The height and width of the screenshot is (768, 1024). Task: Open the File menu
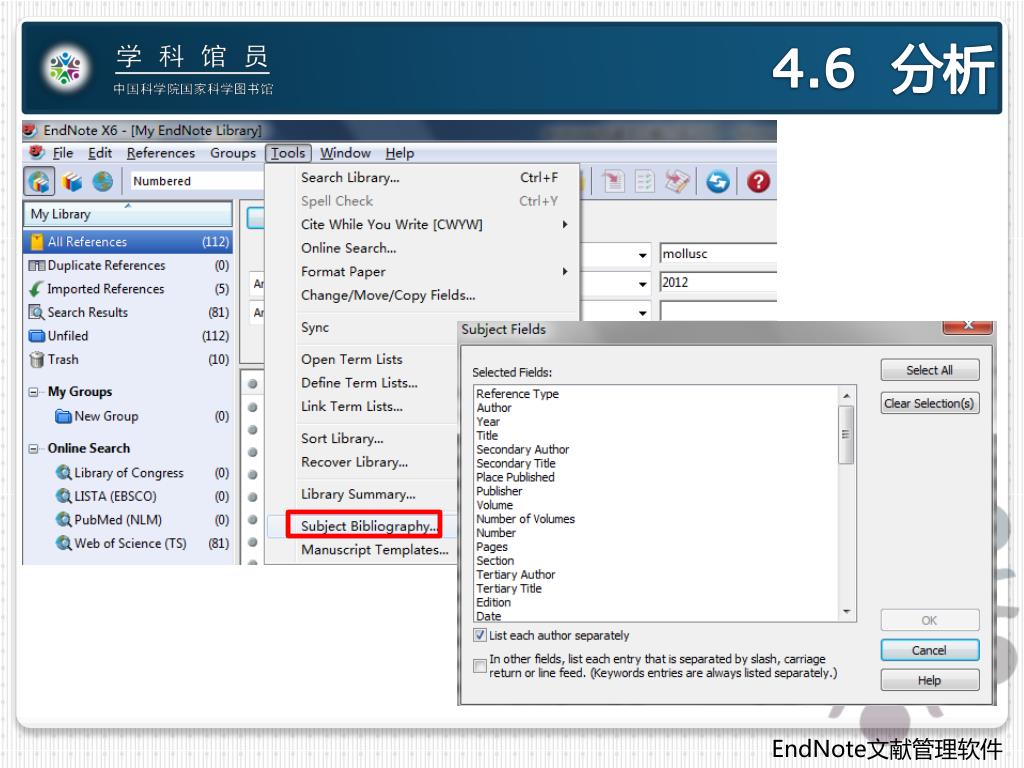pos(63,153)
